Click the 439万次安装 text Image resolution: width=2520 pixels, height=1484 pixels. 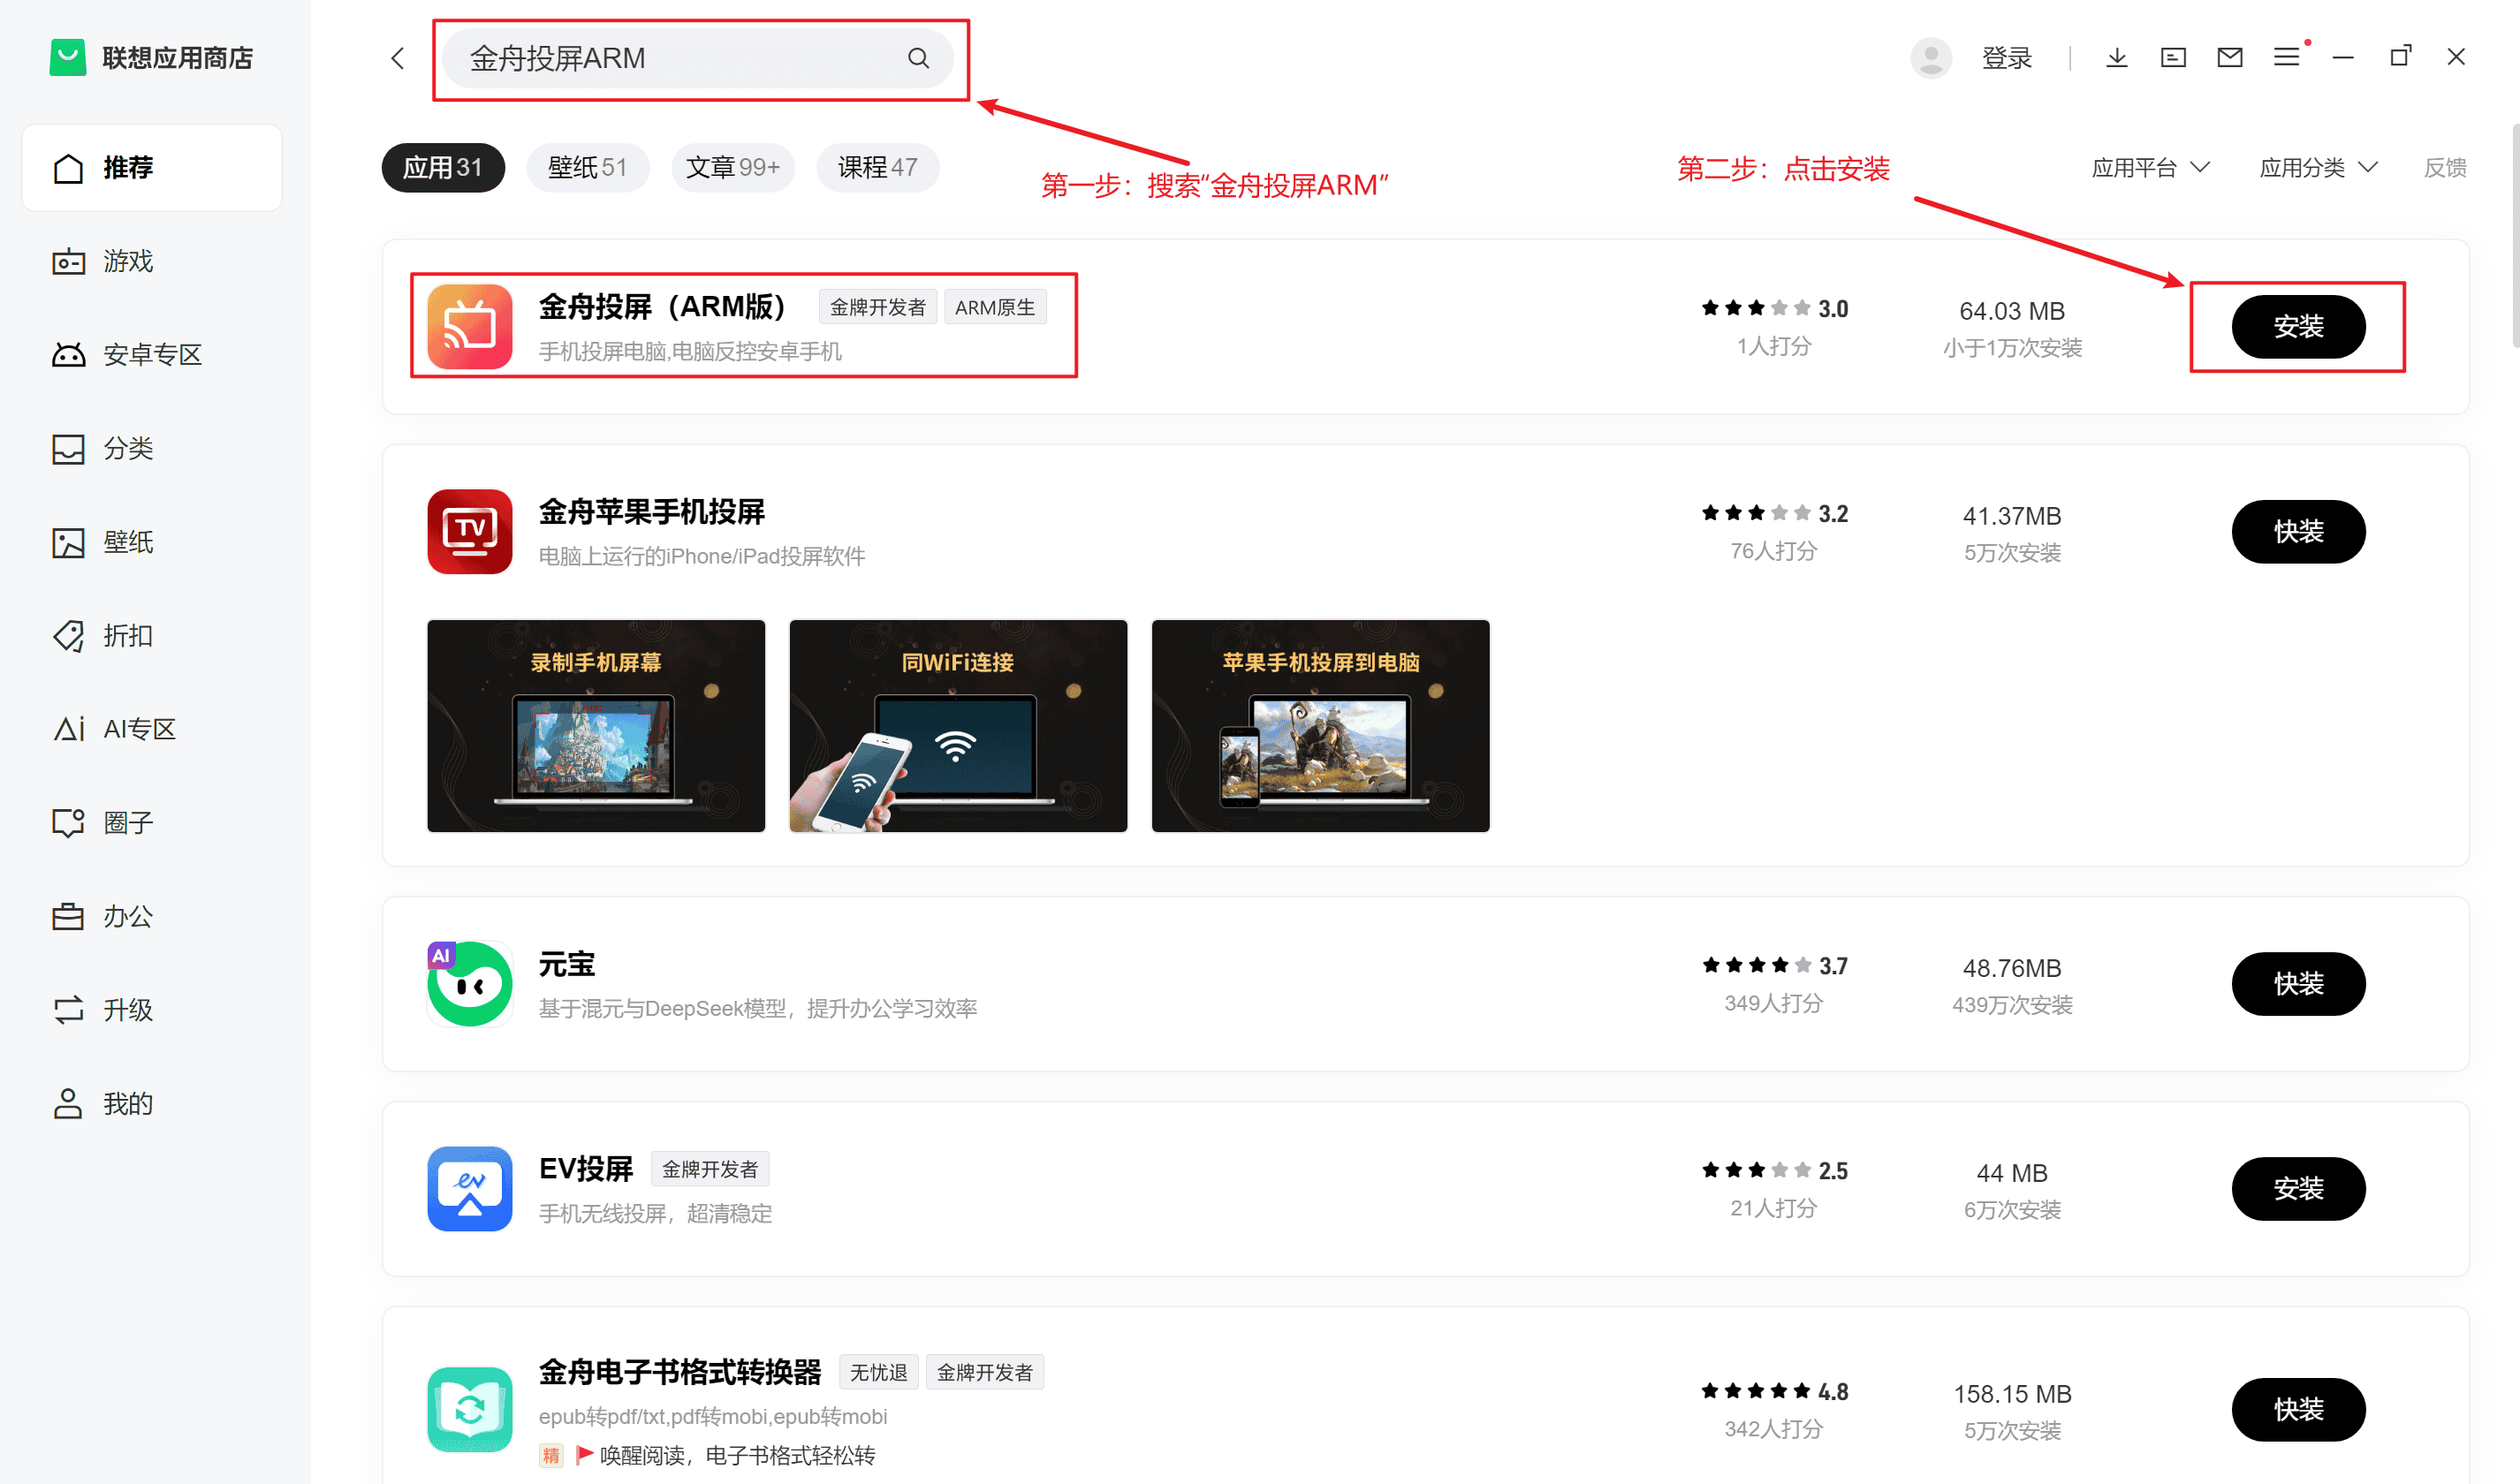coord(2011,1005)
